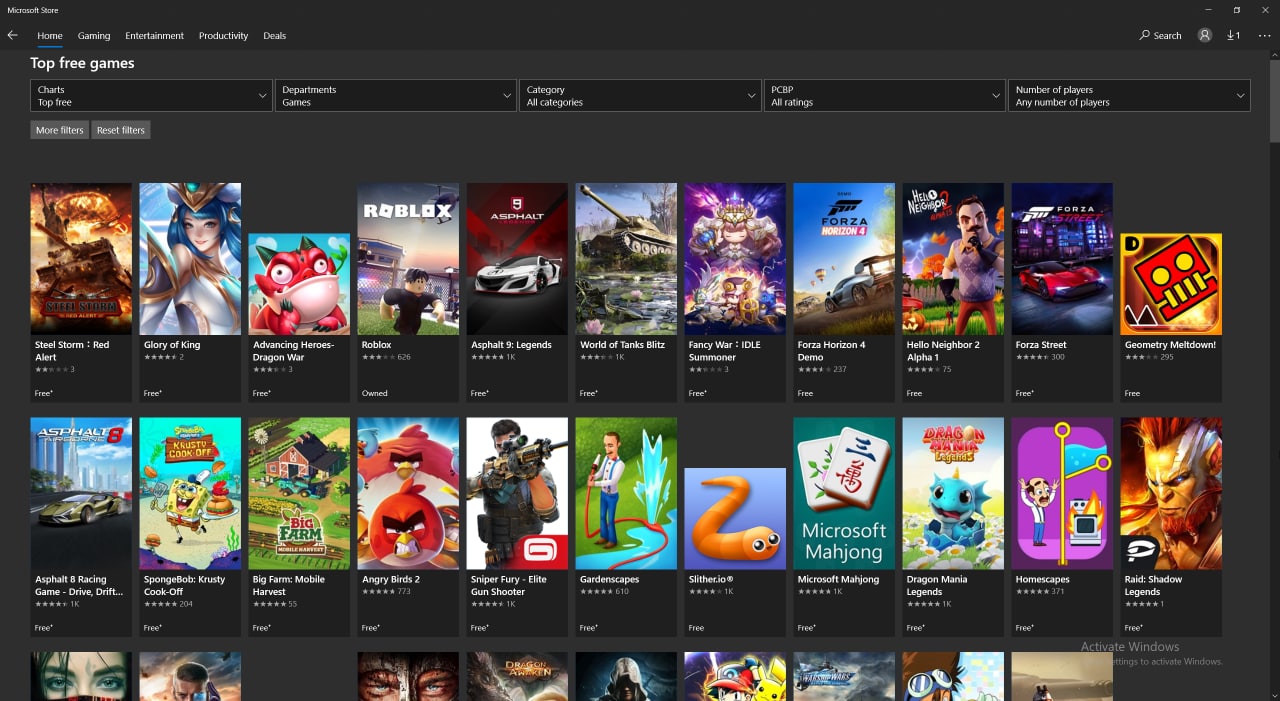The height and width of the screenshot is (701, 1280).
Task: Open Hello Neighbor 2 Alpha 1 tile
Action: point(953,292)
